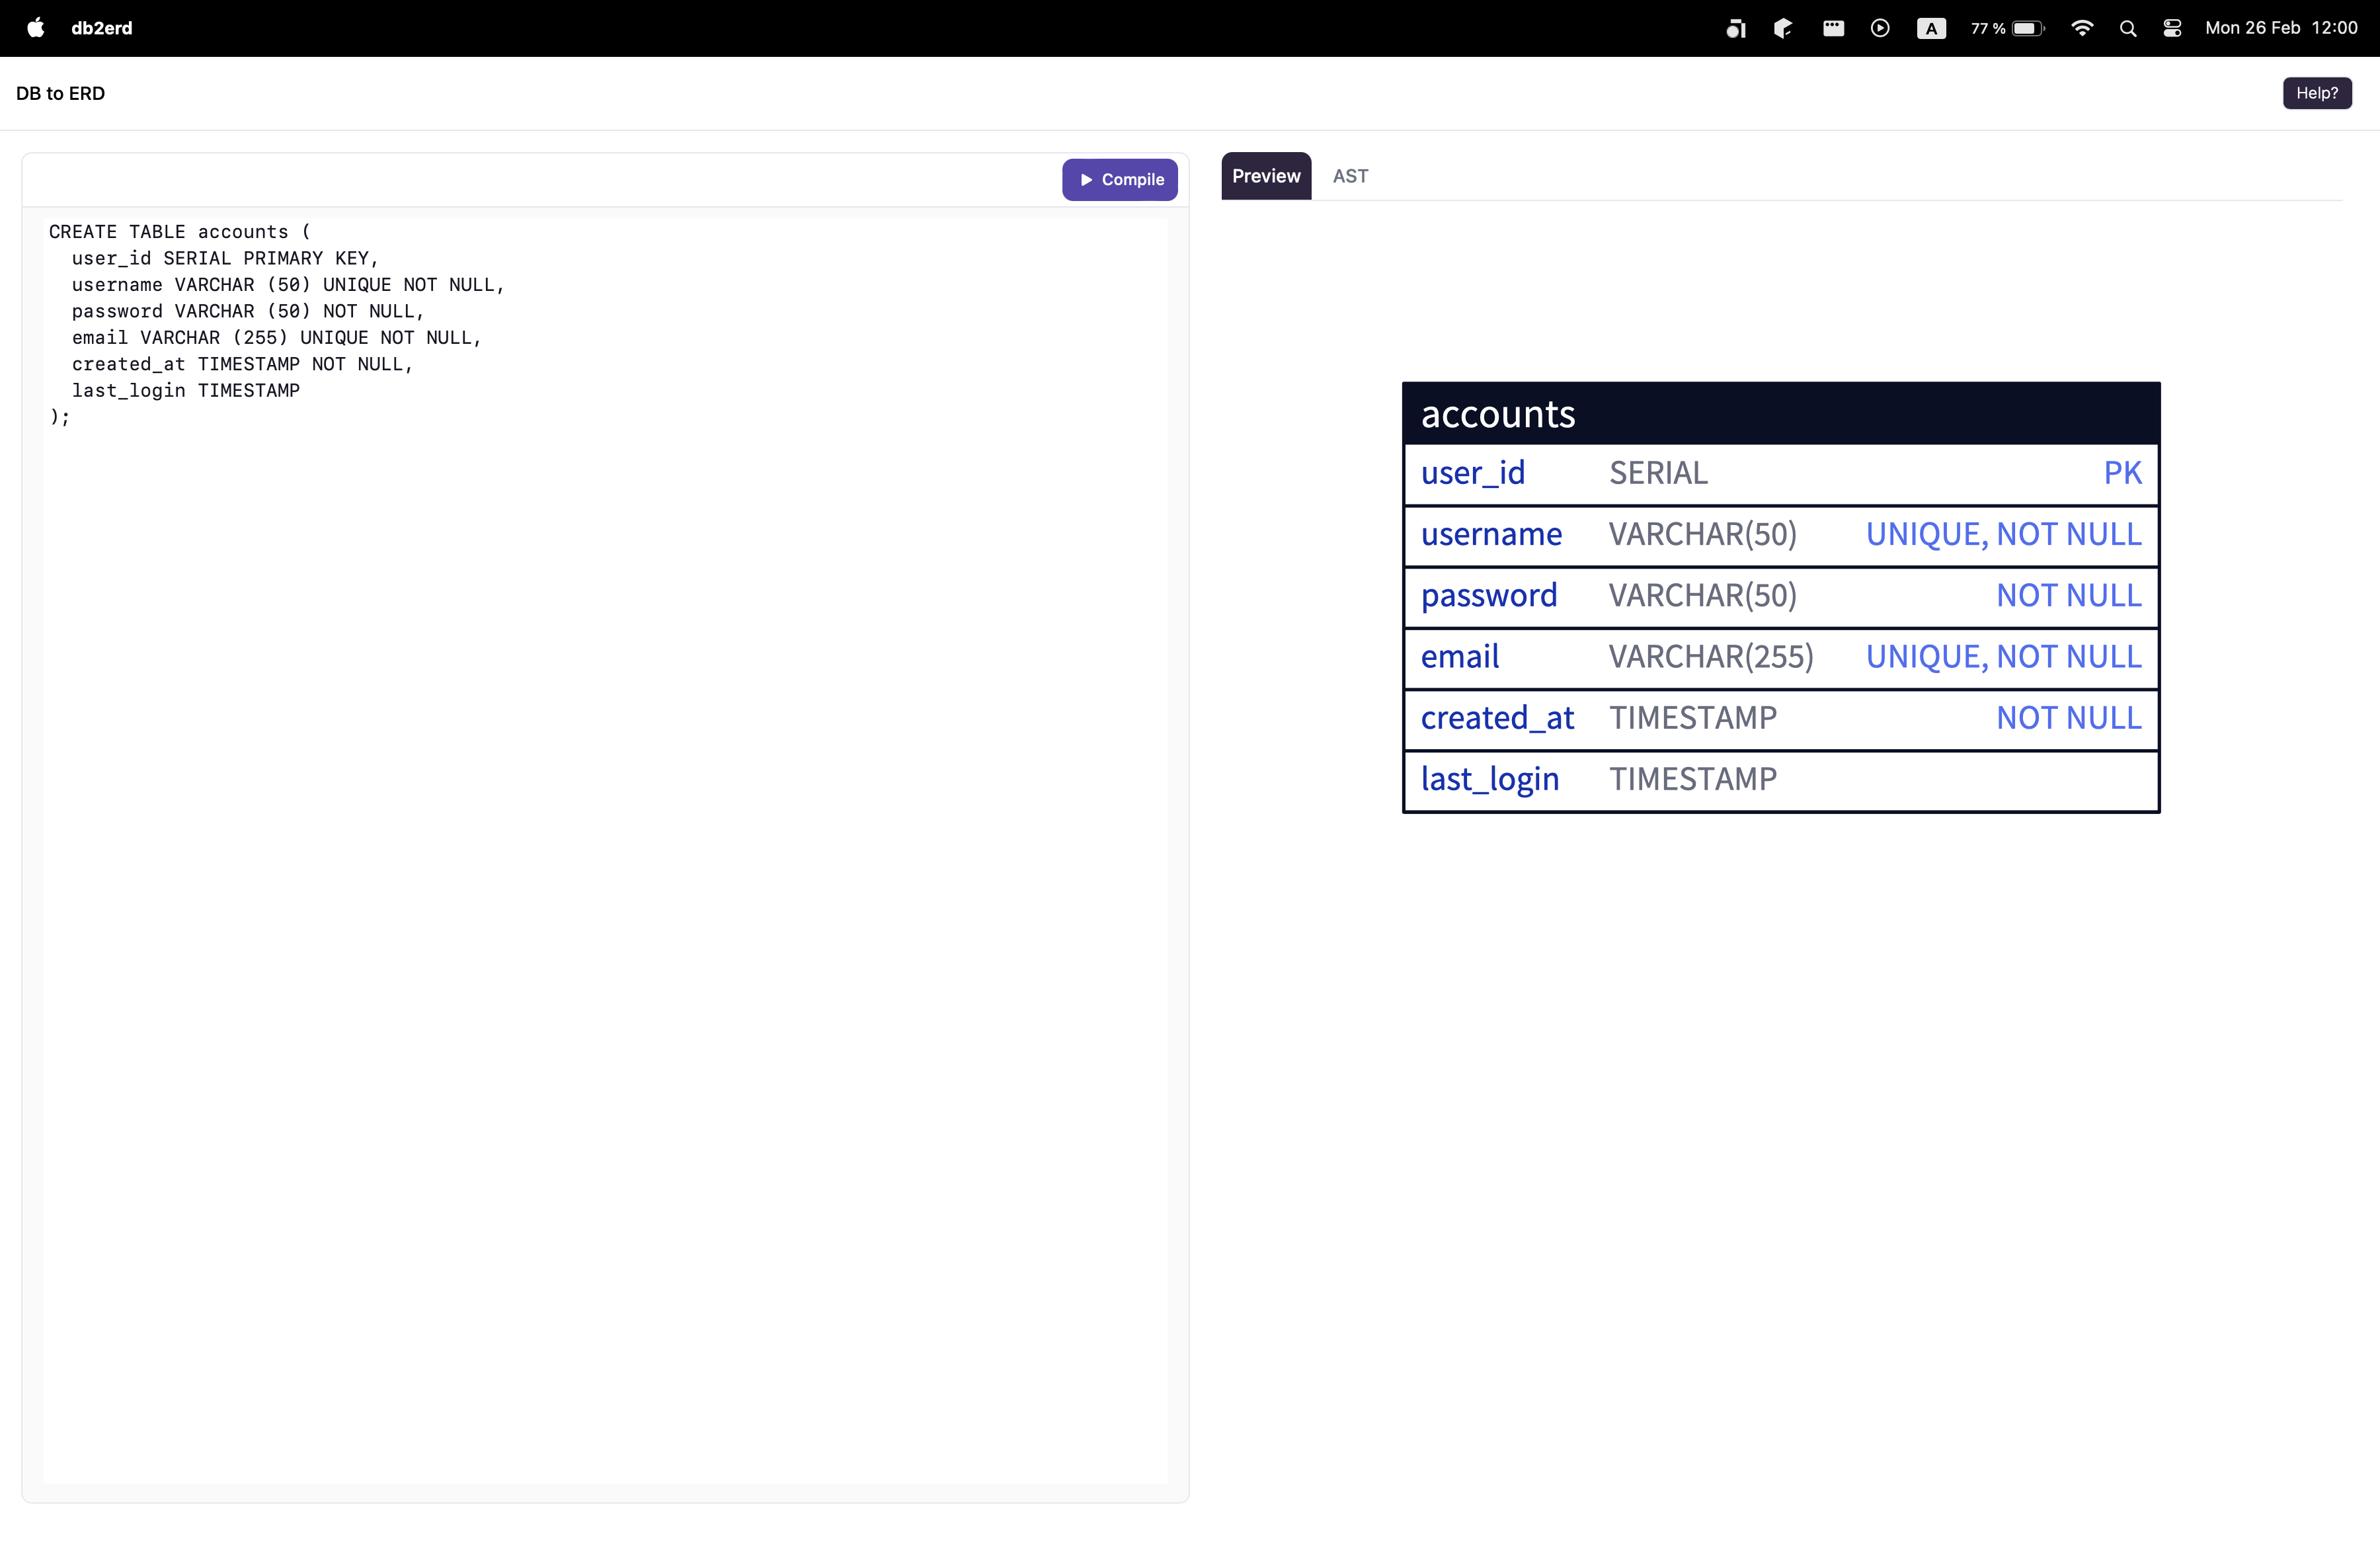2380x1546 pixels.
Task: Click inside the SQL code editor
Action: [605, 850]
